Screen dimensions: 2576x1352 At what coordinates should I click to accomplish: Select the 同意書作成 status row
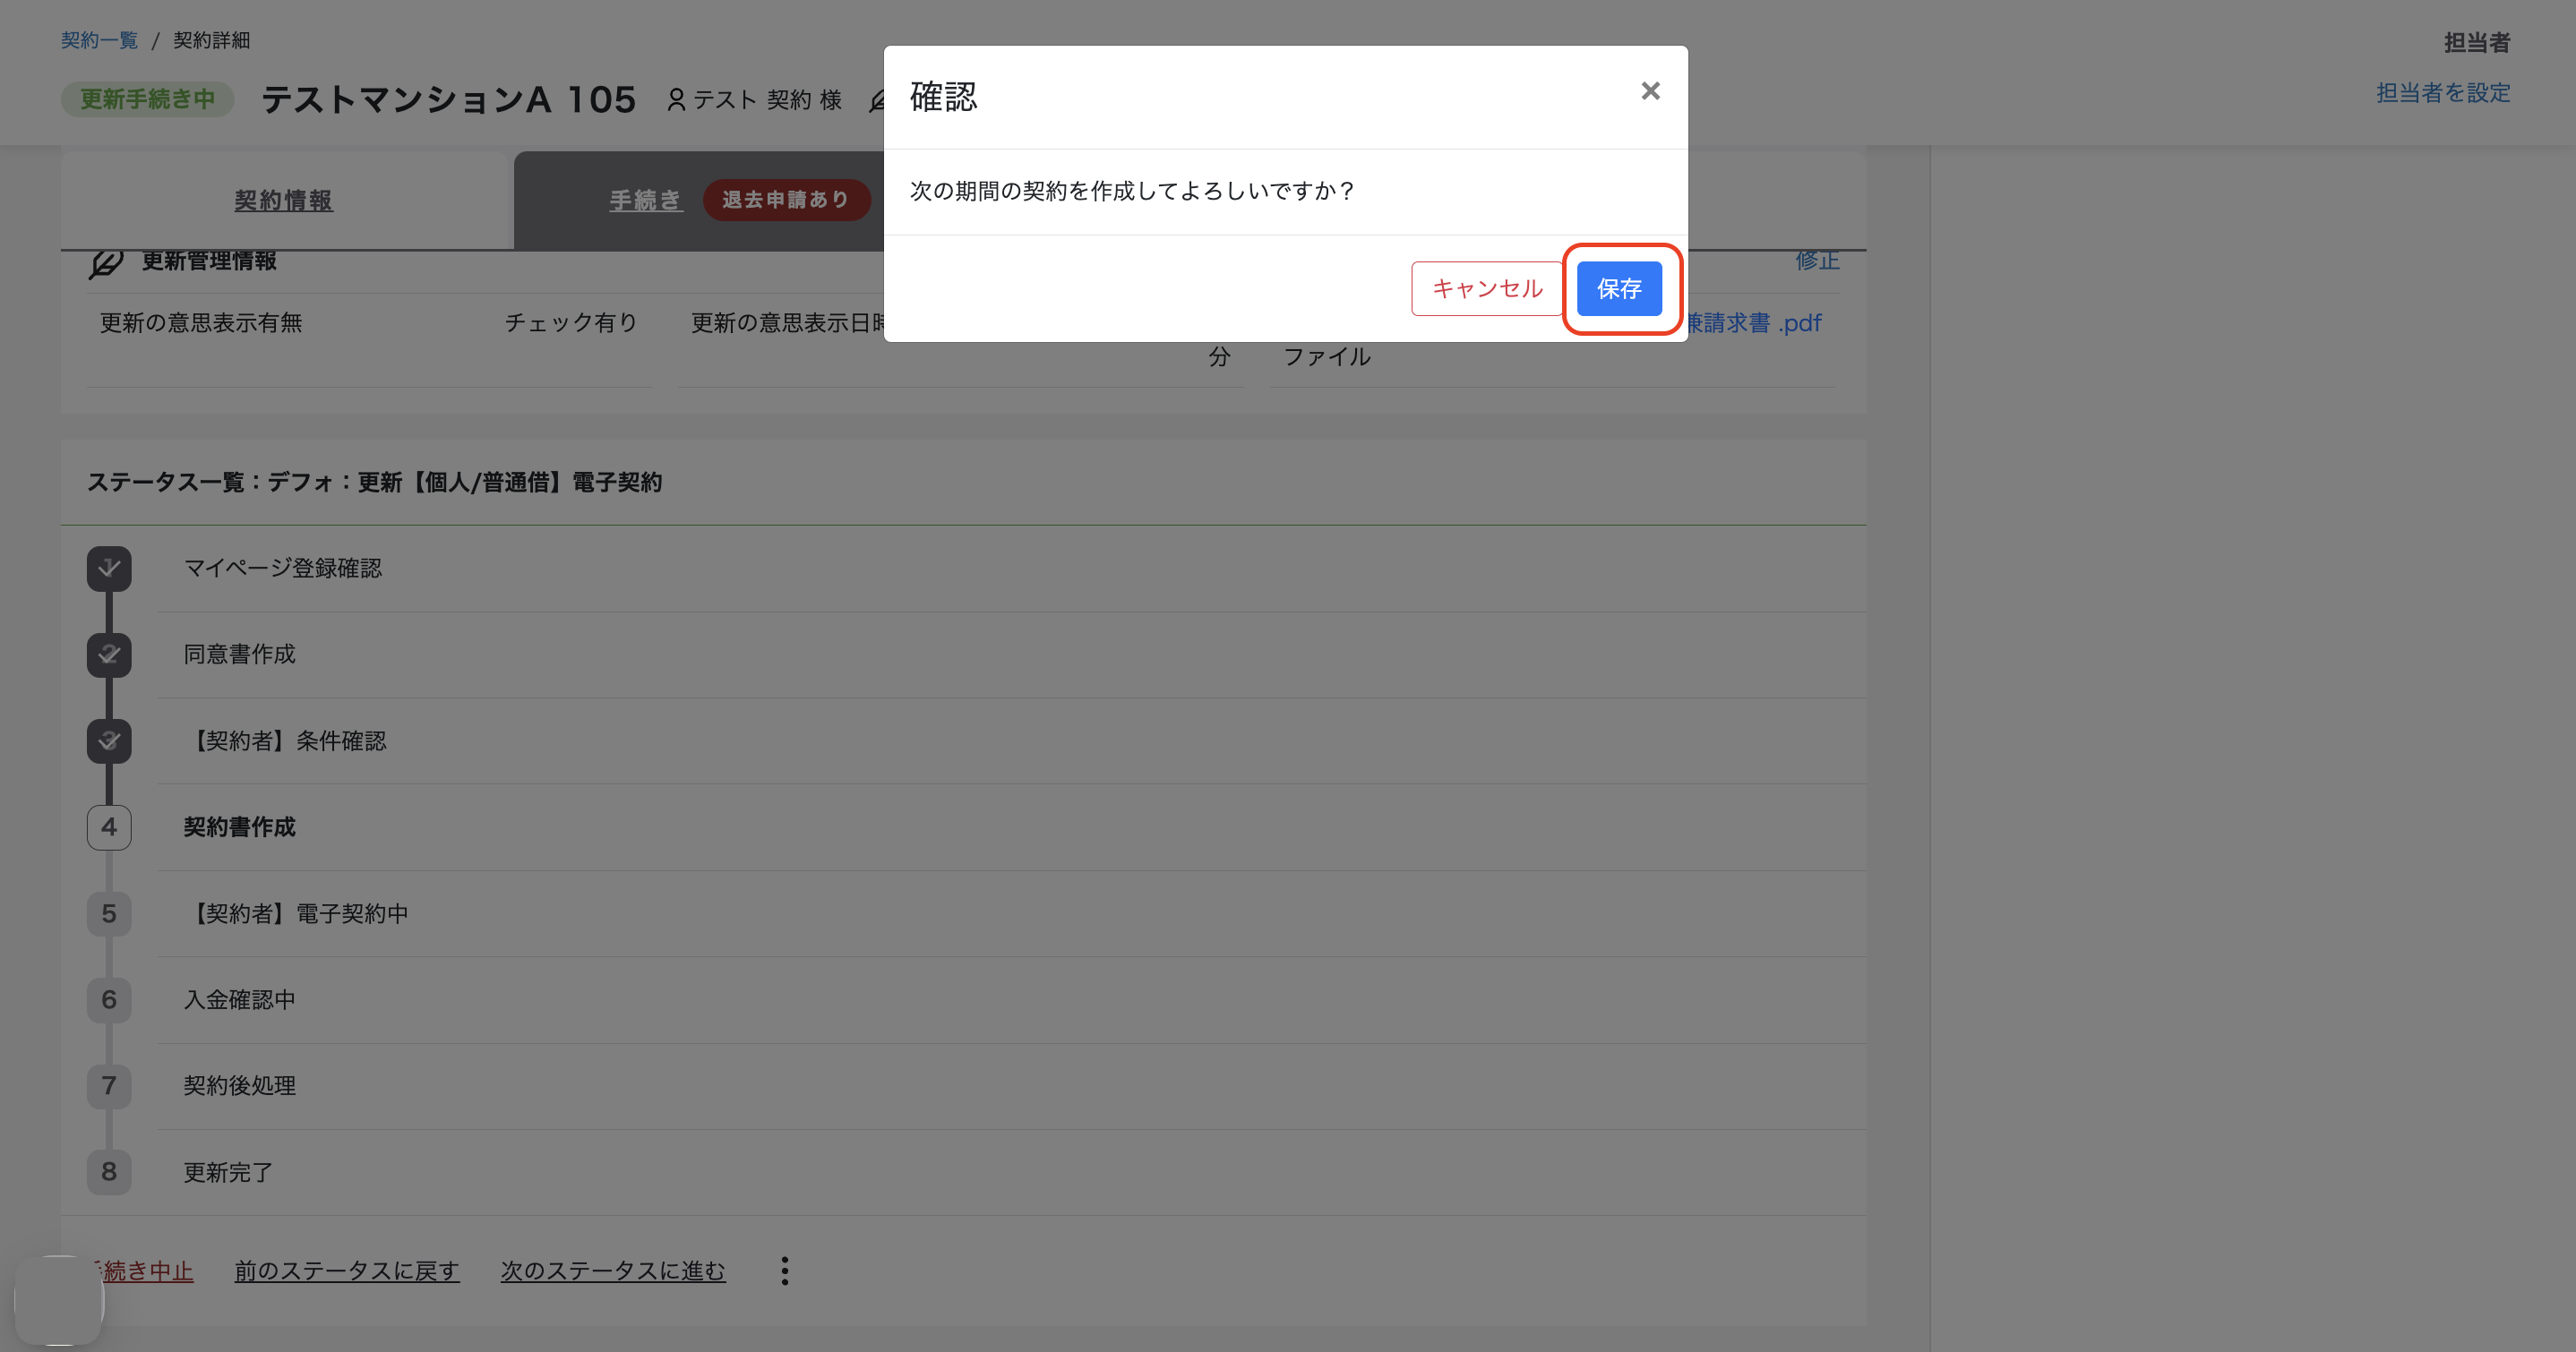pyautogui.click(x=1011, y=655)
